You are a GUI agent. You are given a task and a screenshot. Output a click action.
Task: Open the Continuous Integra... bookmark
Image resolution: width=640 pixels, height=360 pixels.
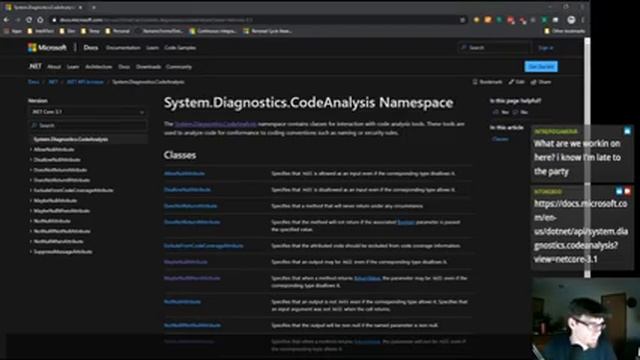tap(213, 31)
